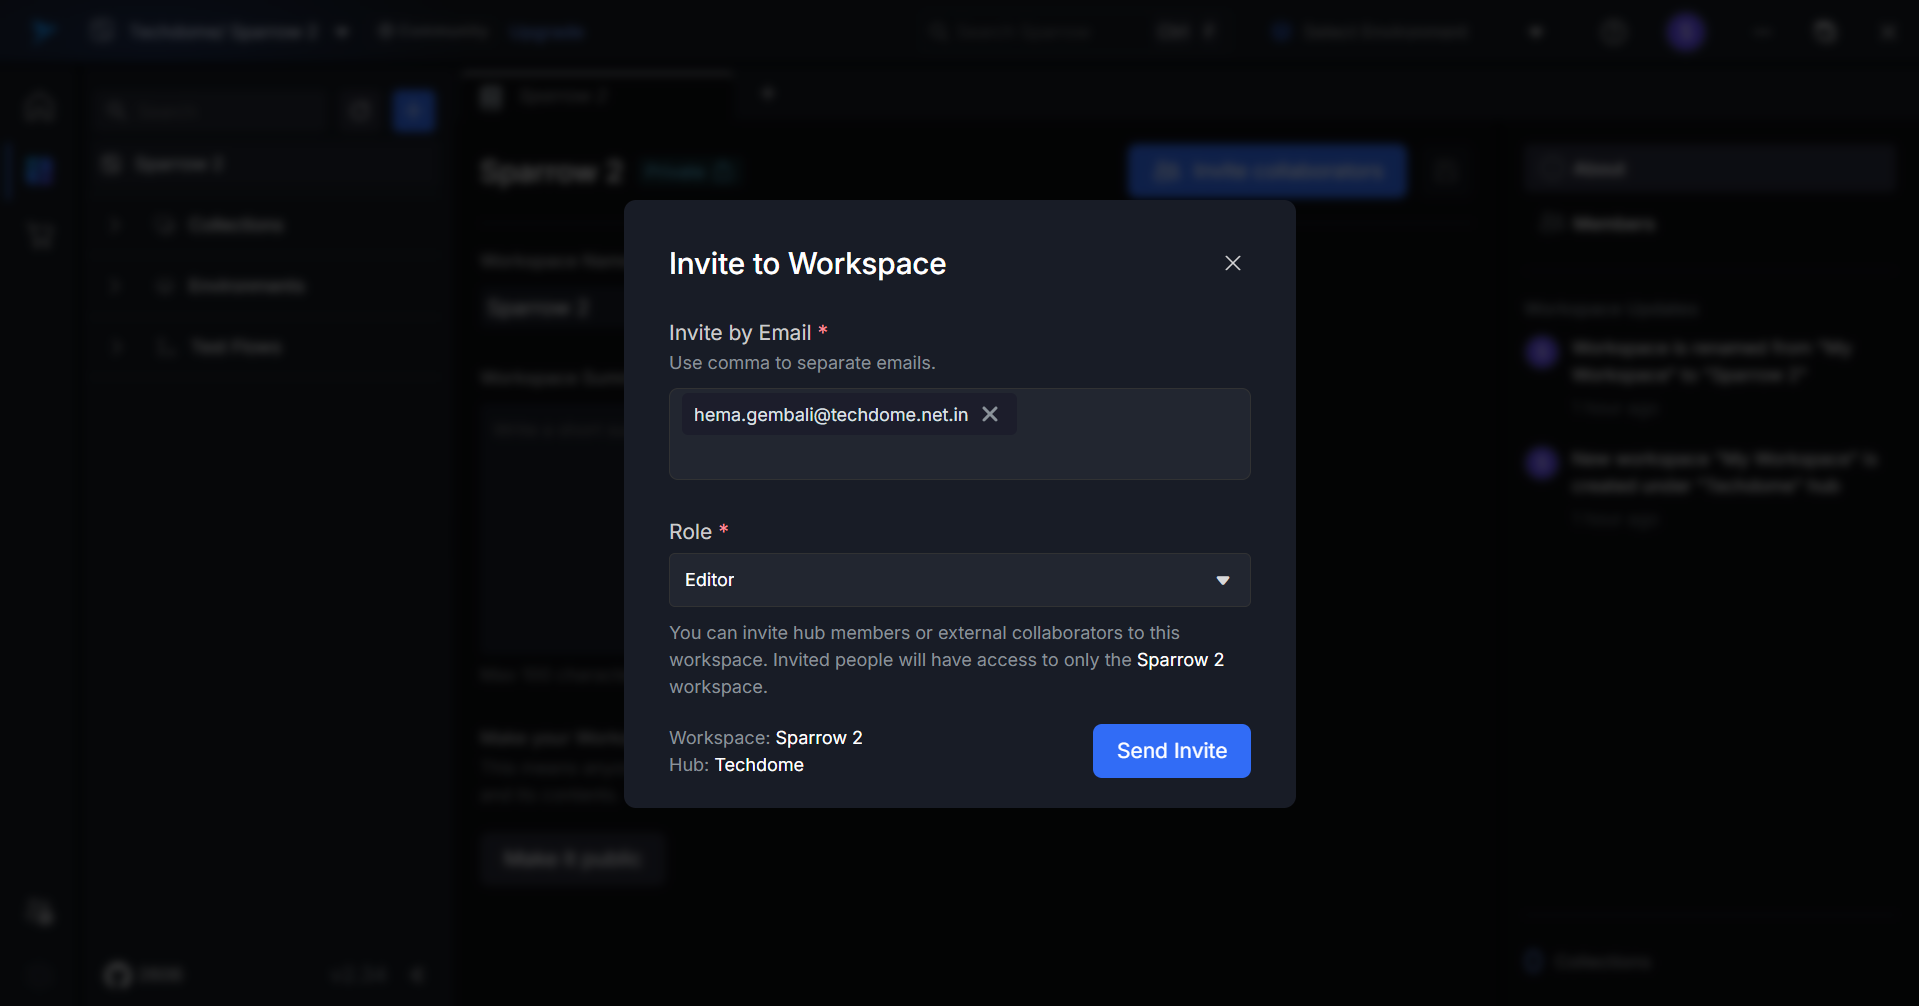The width and height of the screenshot is (1919, 1006).
Task: Click the Upgrade link in the top bar
Action: (x=546, y=31)
